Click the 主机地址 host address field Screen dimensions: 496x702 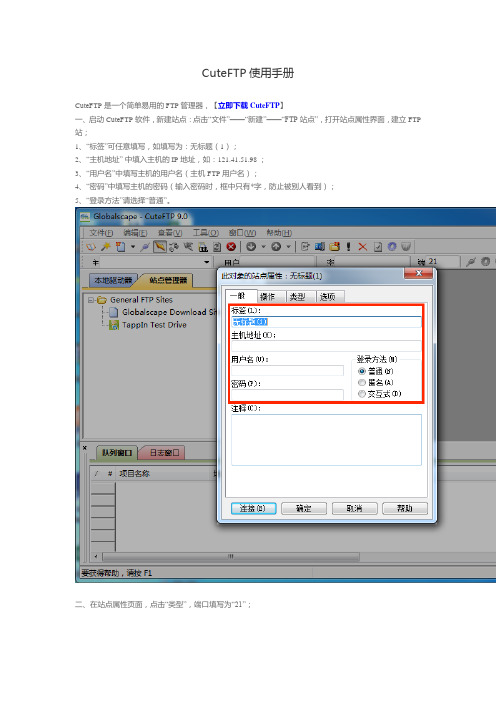326,346
